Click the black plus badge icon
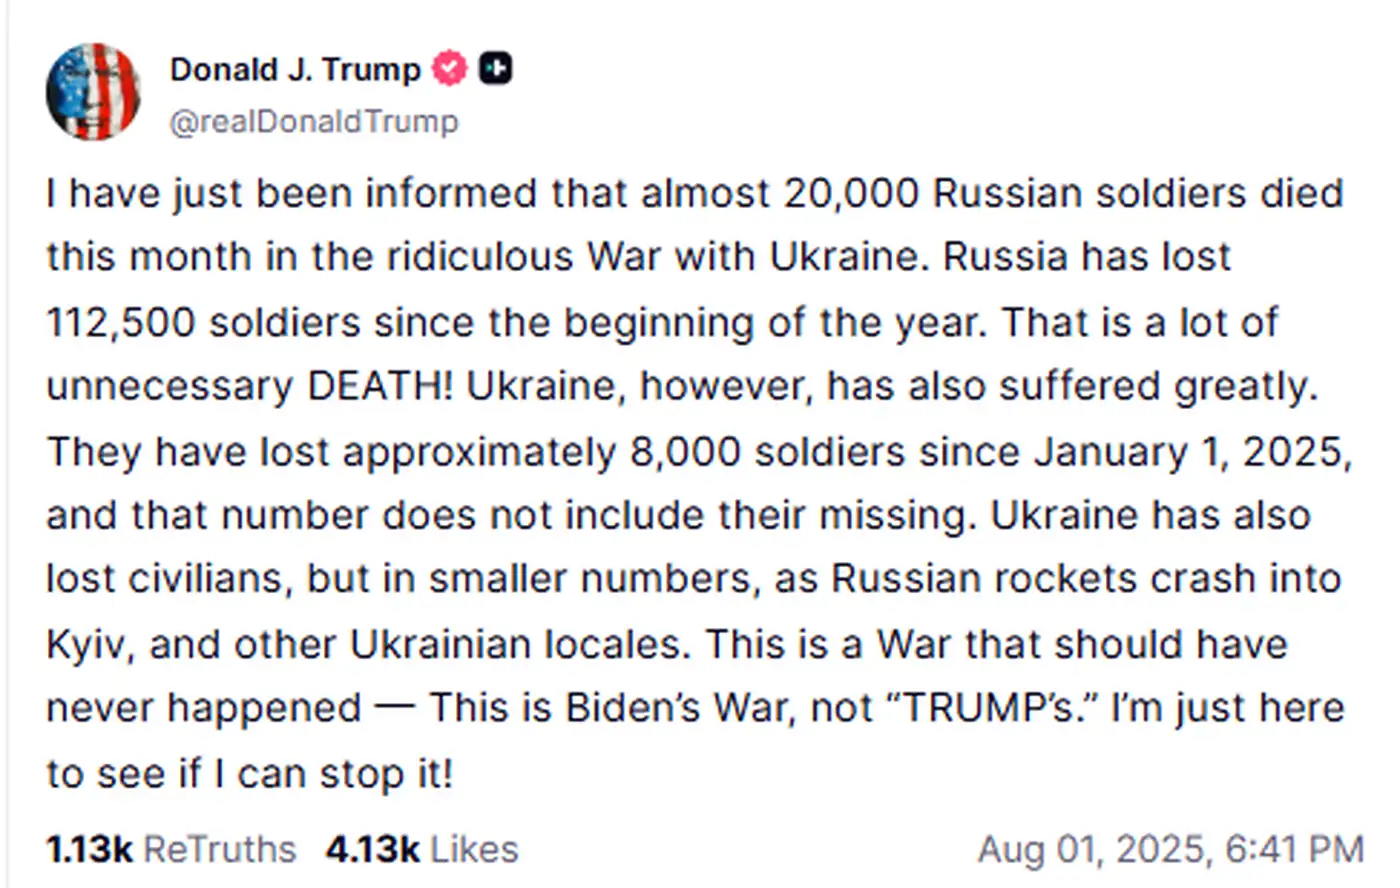The width and height of the screenshot is (1400, 888). pyautogui.click(x=495, y=68)
